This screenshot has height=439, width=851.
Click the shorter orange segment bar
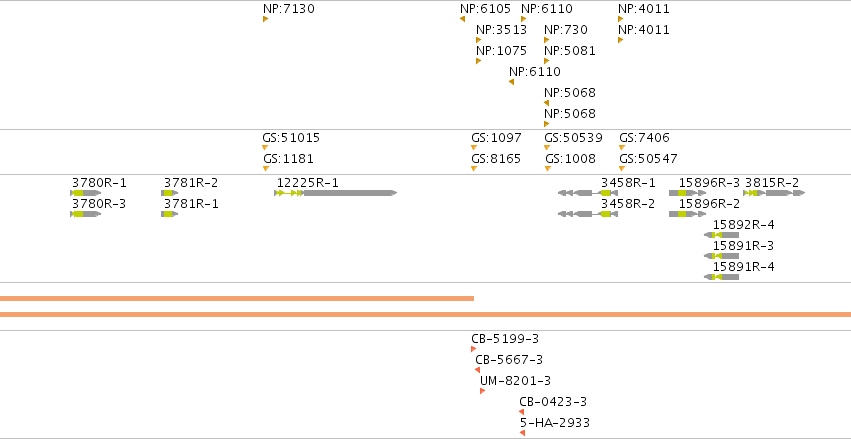pyautogui.click(x=237, y=298)
